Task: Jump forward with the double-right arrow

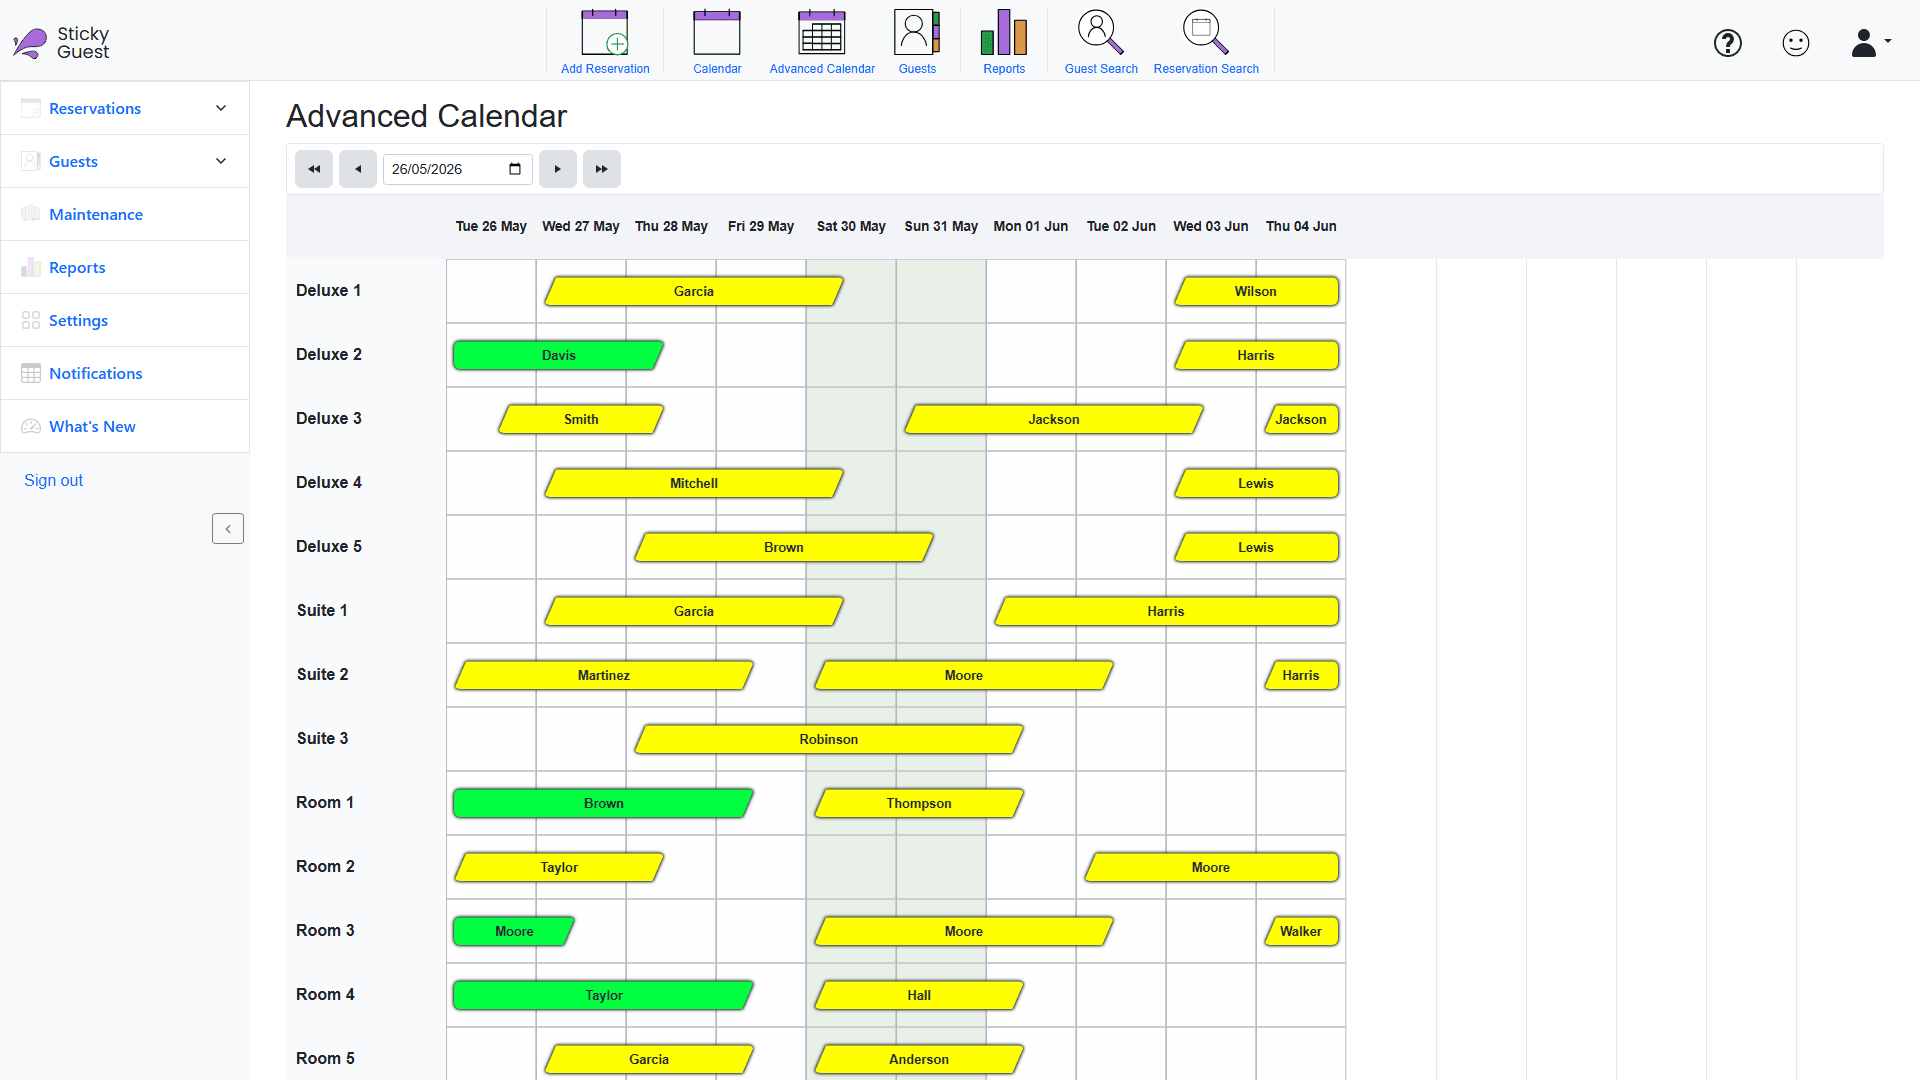Action: coord(602,169)
